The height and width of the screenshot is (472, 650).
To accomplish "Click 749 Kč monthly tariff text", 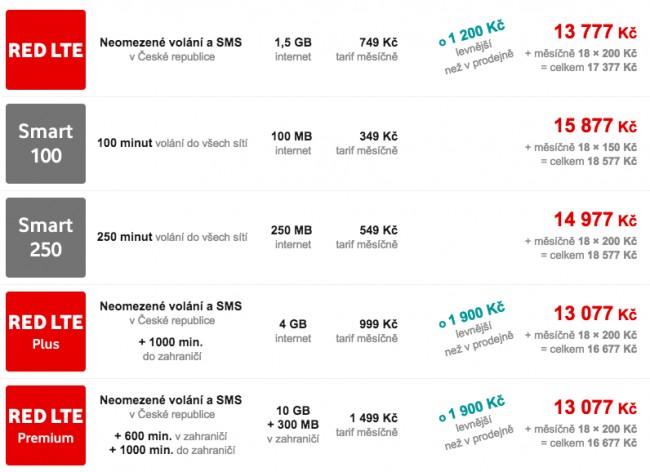I will pos(367,49).
